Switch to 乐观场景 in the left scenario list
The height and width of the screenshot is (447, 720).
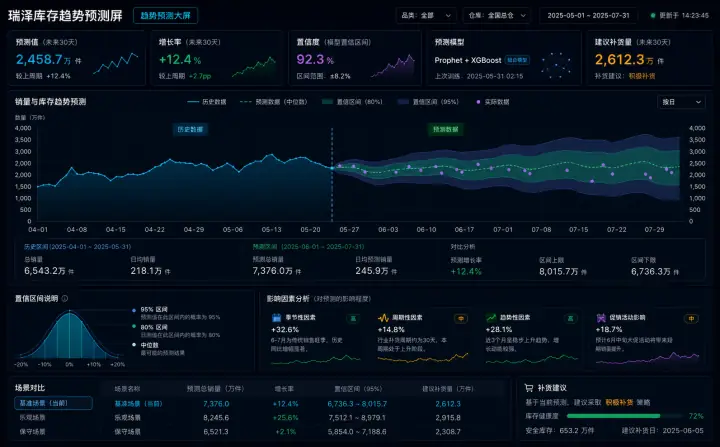tap(32, 418)
